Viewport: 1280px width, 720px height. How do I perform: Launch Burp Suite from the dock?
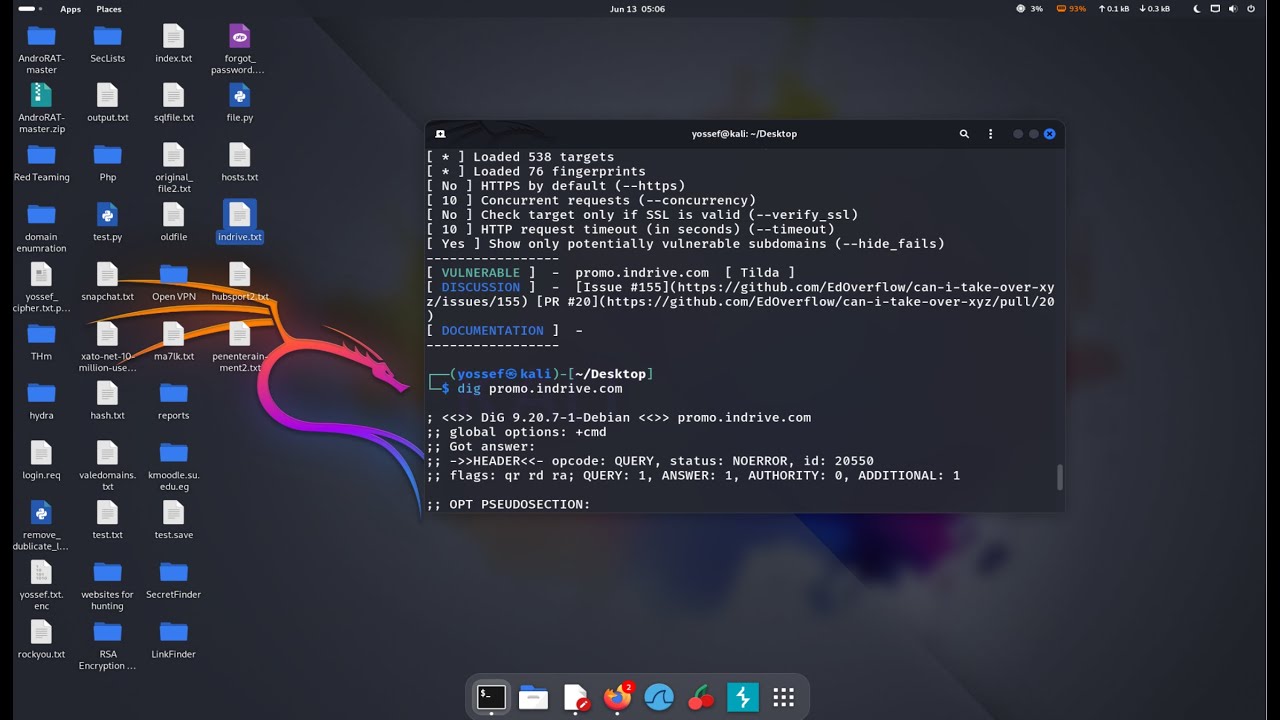click(743, 697)
